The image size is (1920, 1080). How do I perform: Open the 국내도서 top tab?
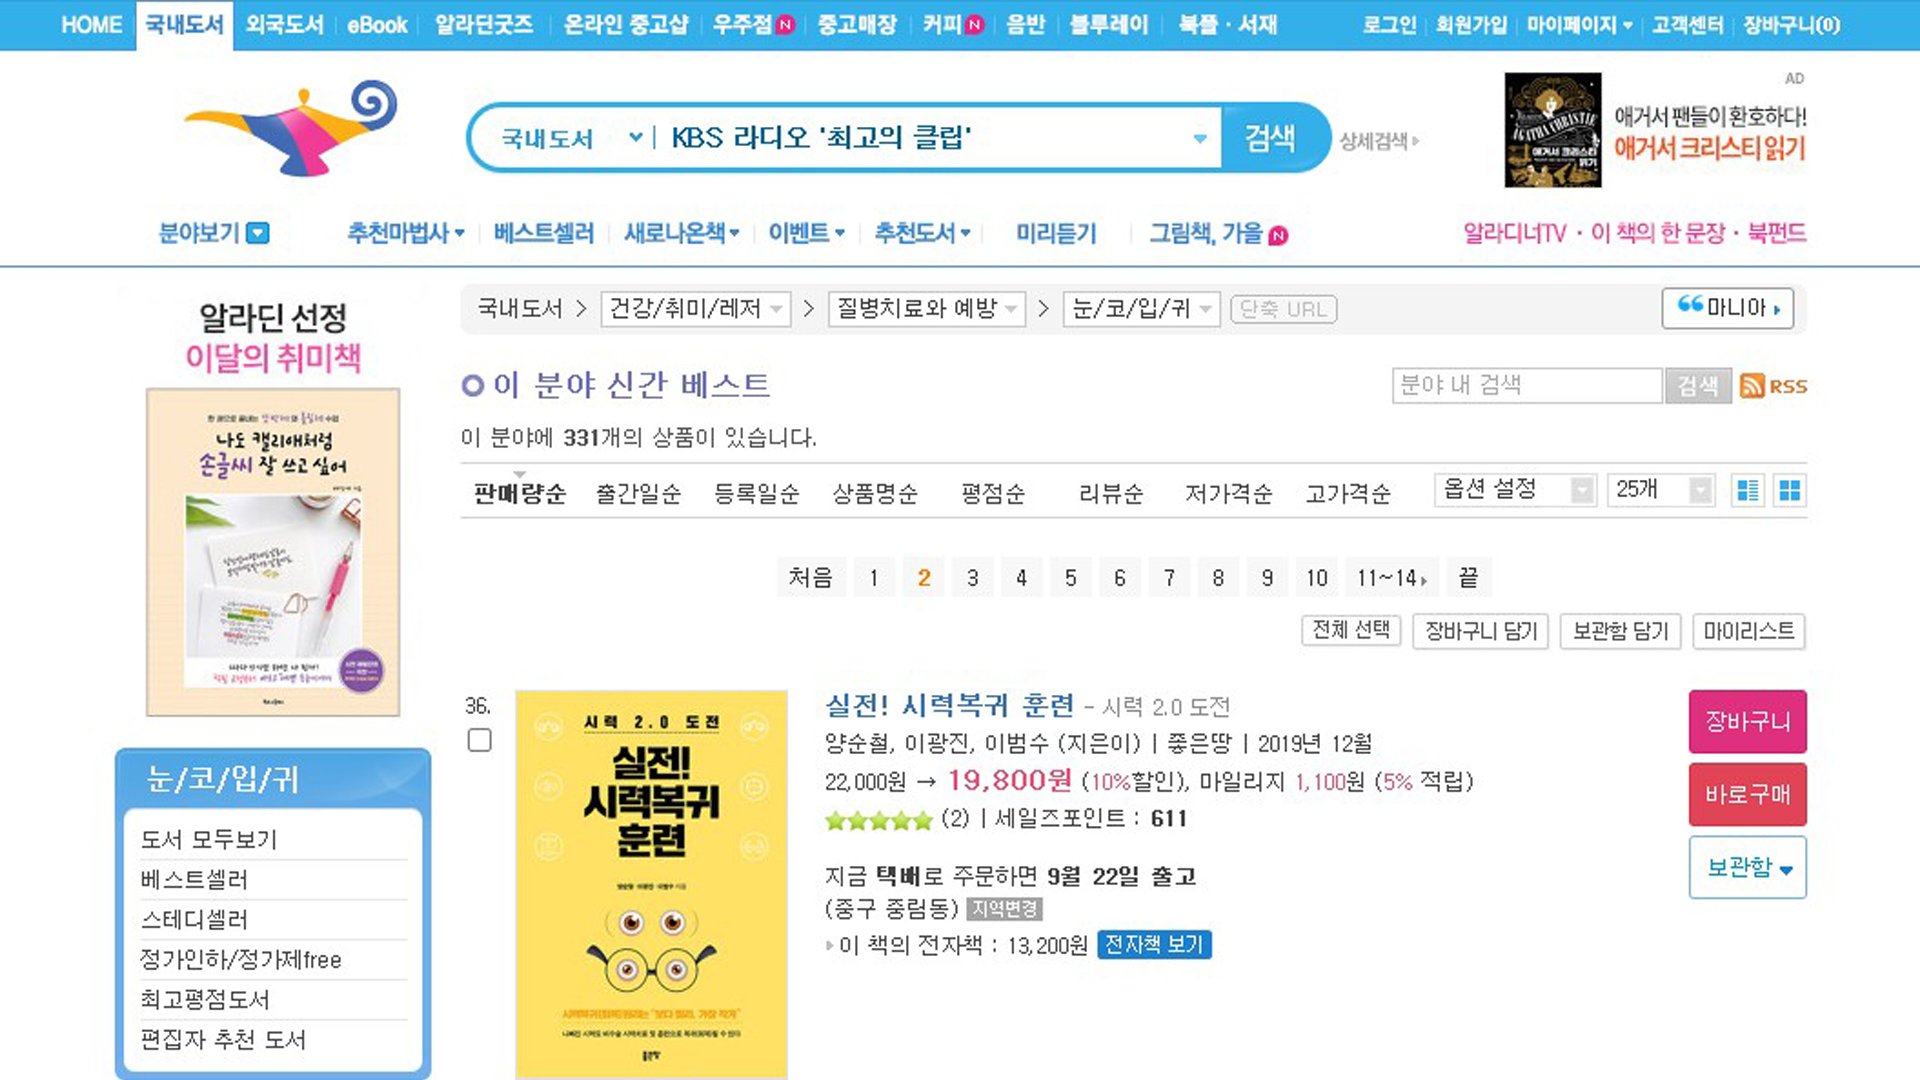click(185, 25)
